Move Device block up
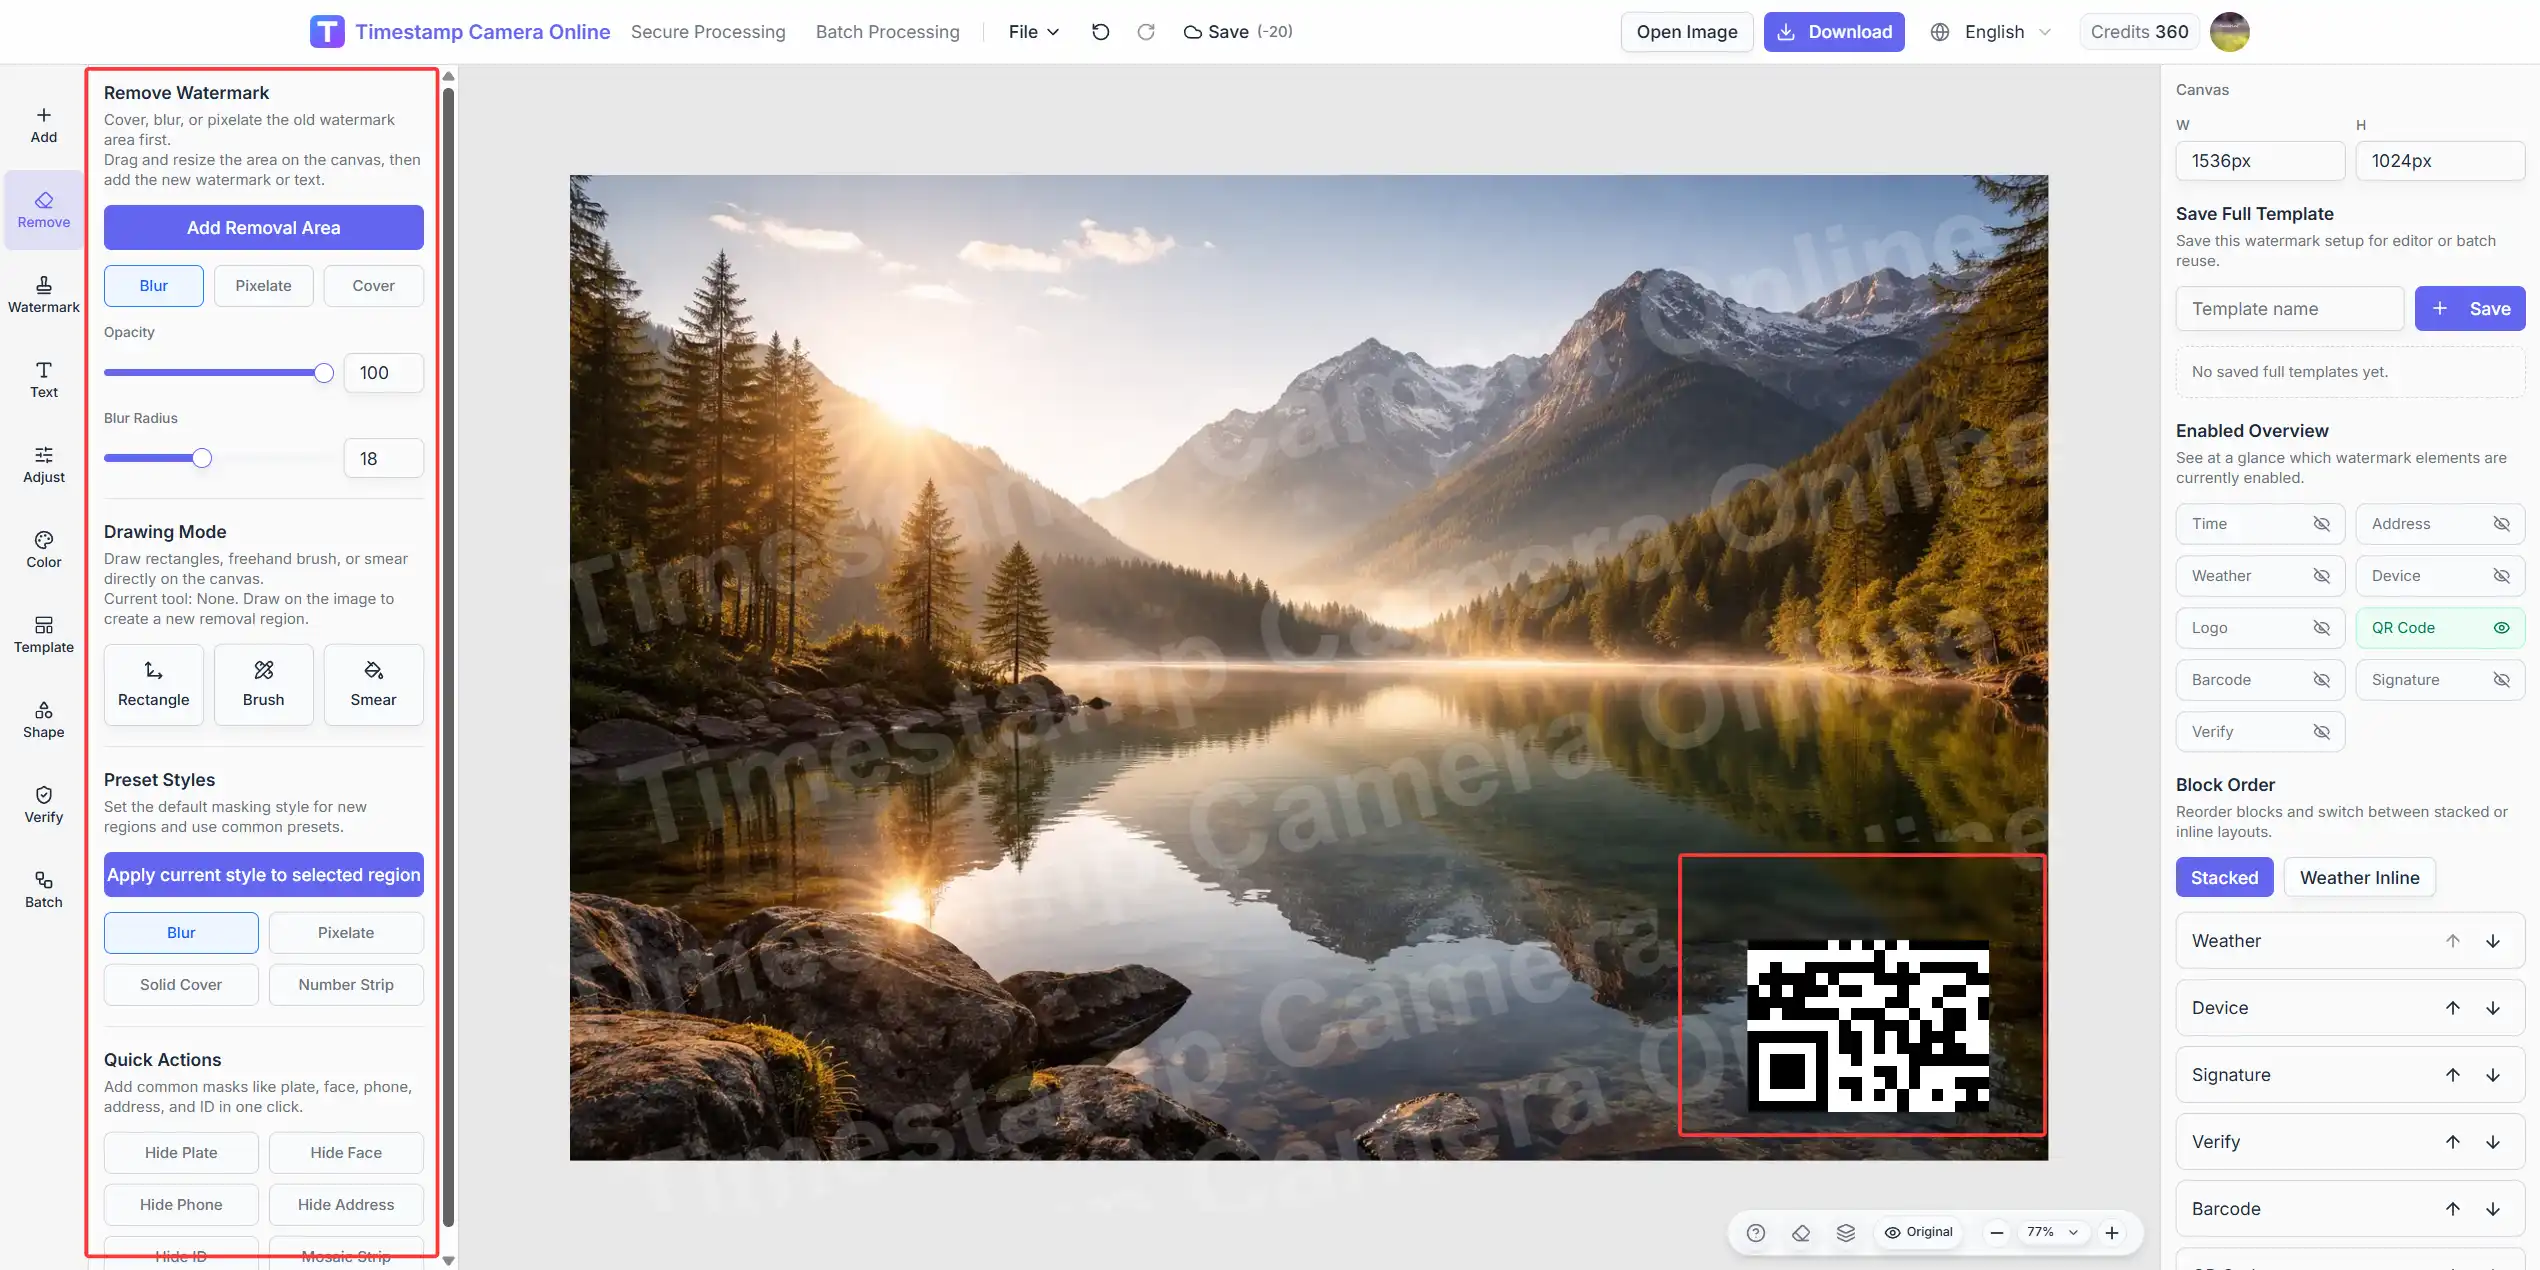 click(2453, 1008)
